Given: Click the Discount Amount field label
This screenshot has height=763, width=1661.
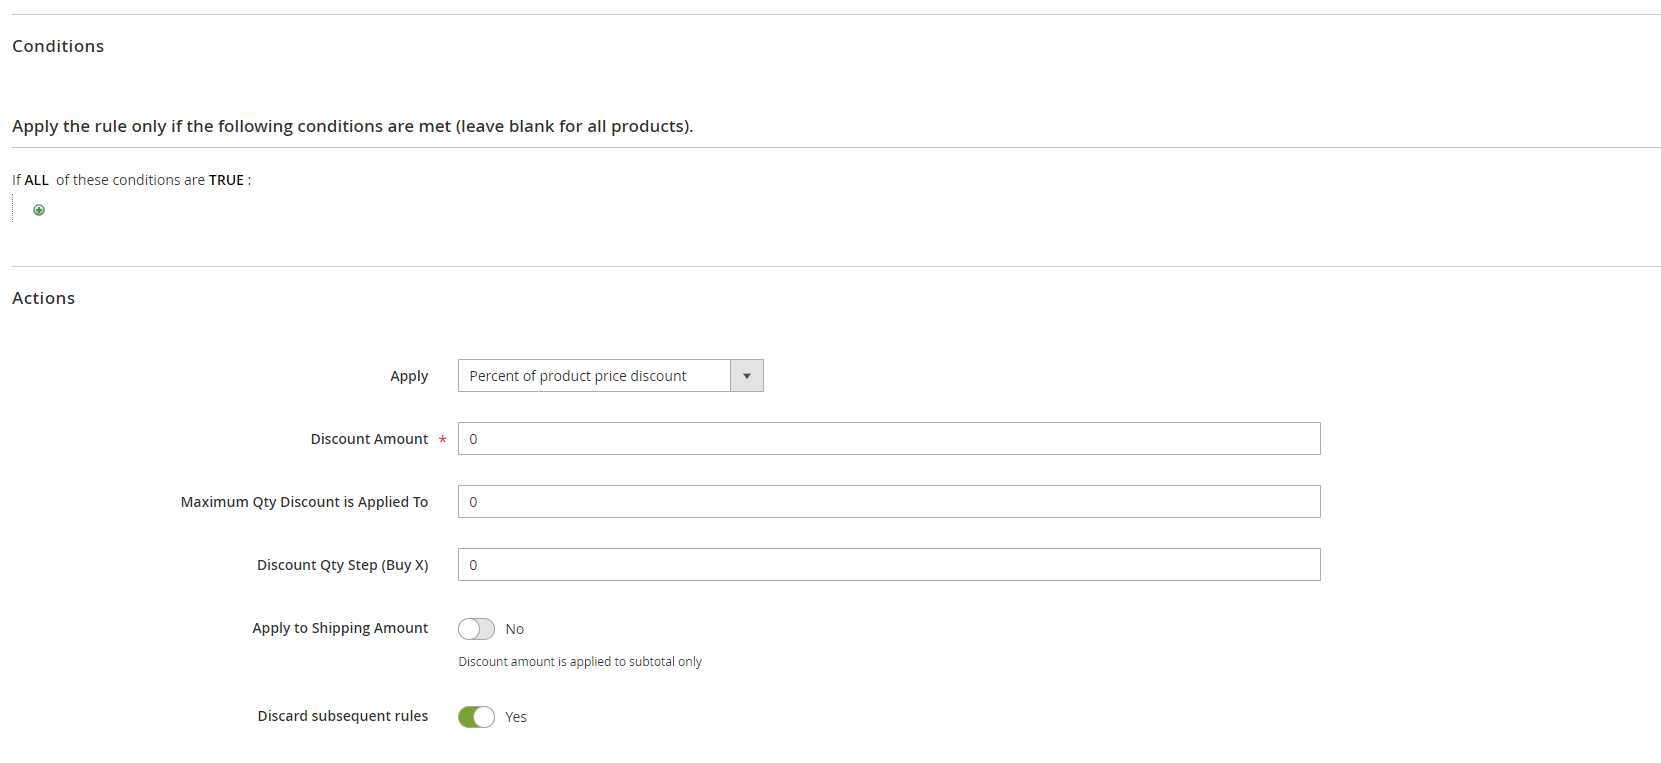Looking at the screenshot, I should (x=369, y=439).
